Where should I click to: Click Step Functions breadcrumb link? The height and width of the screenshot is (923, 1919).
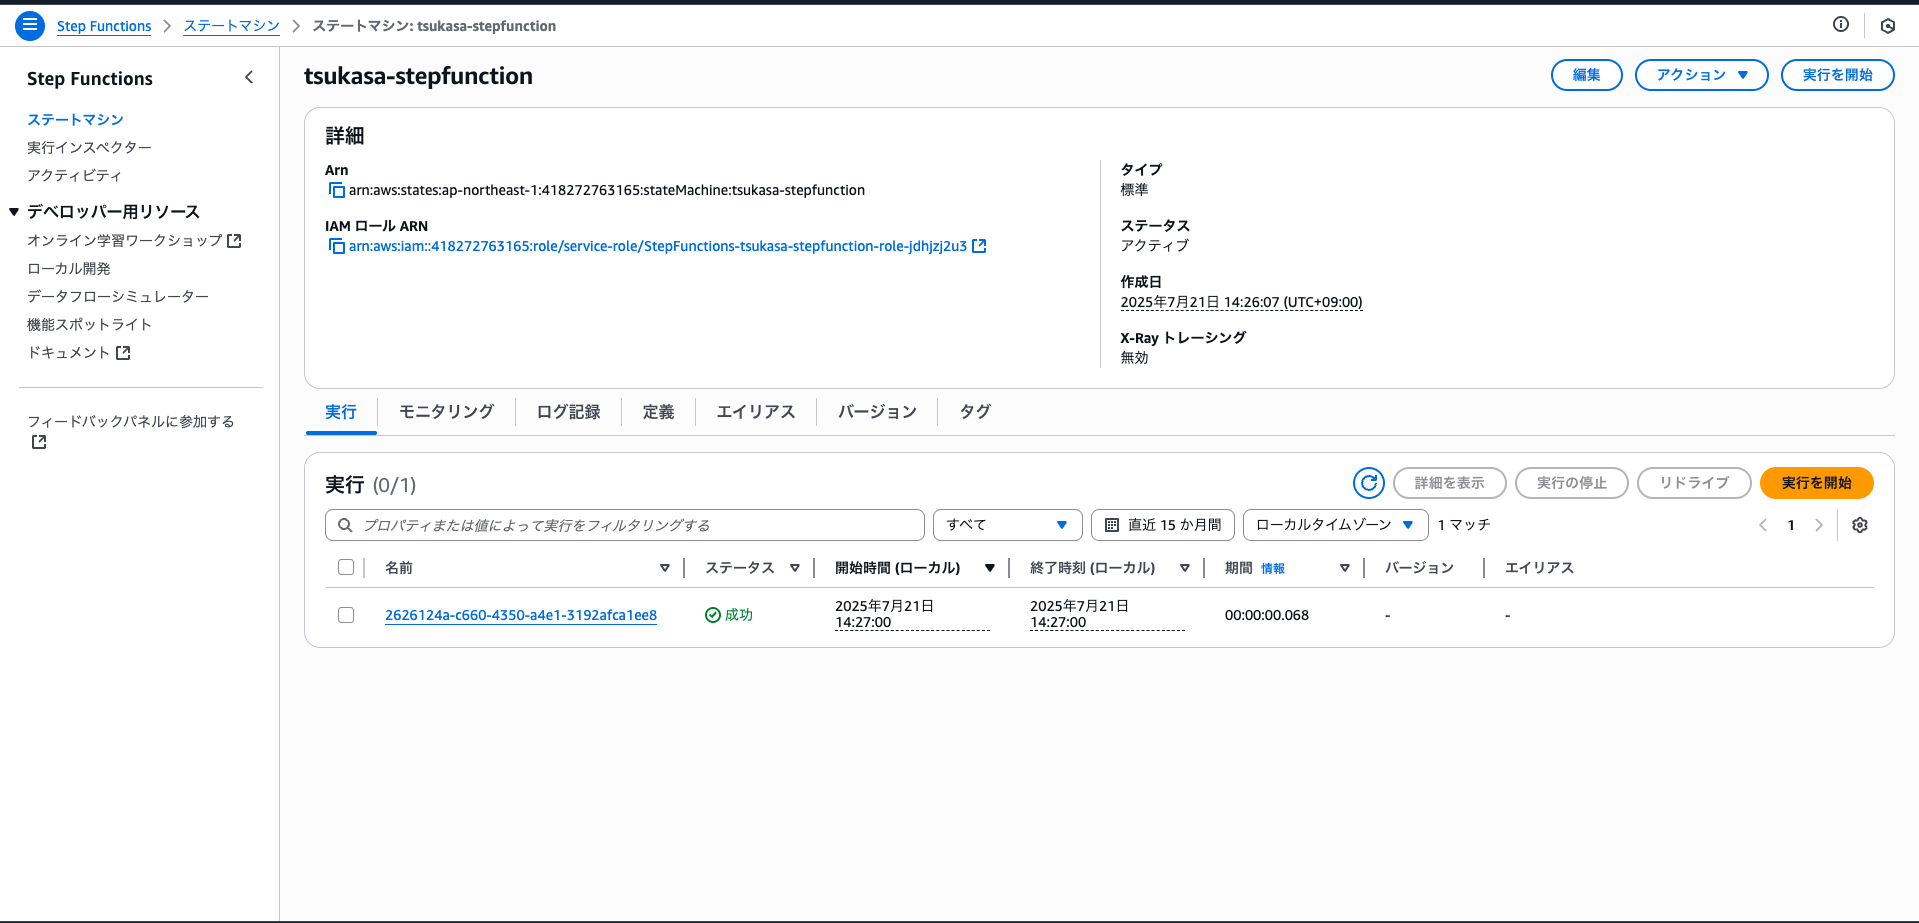(104, 26)
